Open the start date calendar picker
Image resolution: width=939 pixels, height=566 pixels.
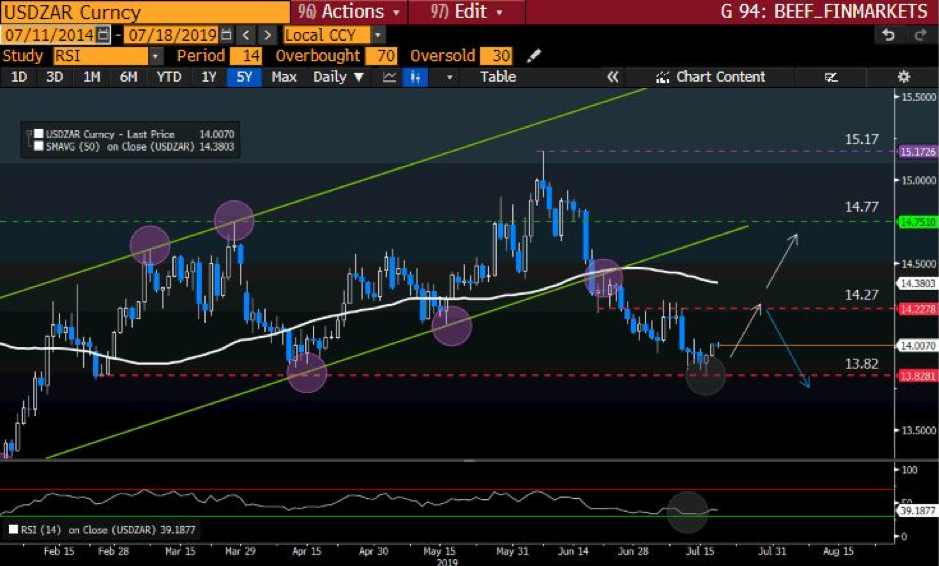(103, 35)
